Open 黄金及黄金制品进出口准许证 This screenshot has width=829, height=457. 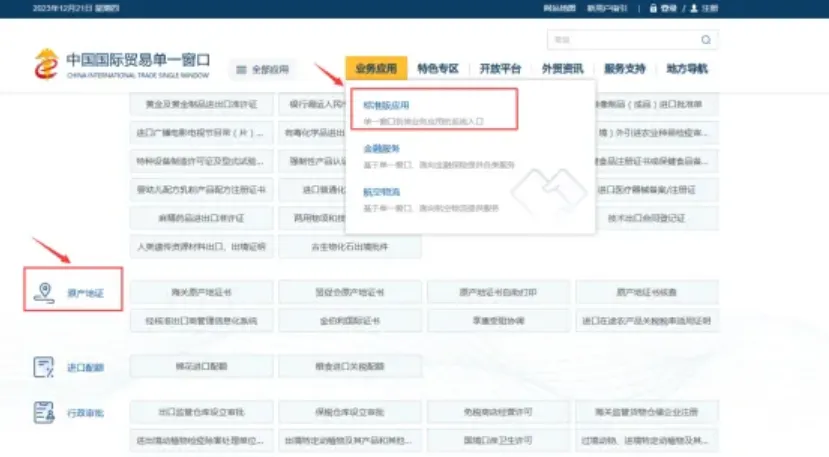click(201, 104)
